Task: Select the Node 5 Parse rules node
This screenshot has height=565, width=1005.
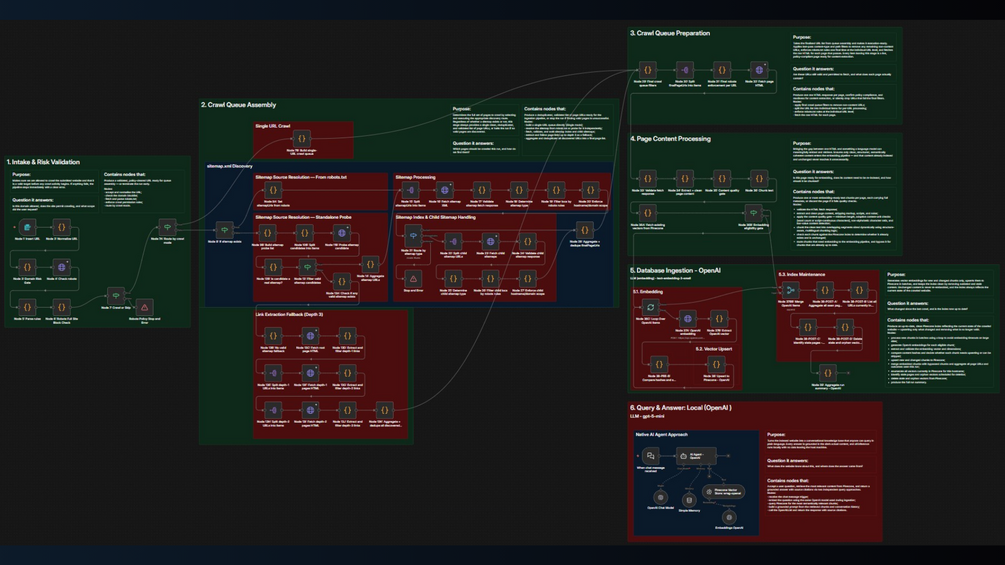Action: point(27,307)
